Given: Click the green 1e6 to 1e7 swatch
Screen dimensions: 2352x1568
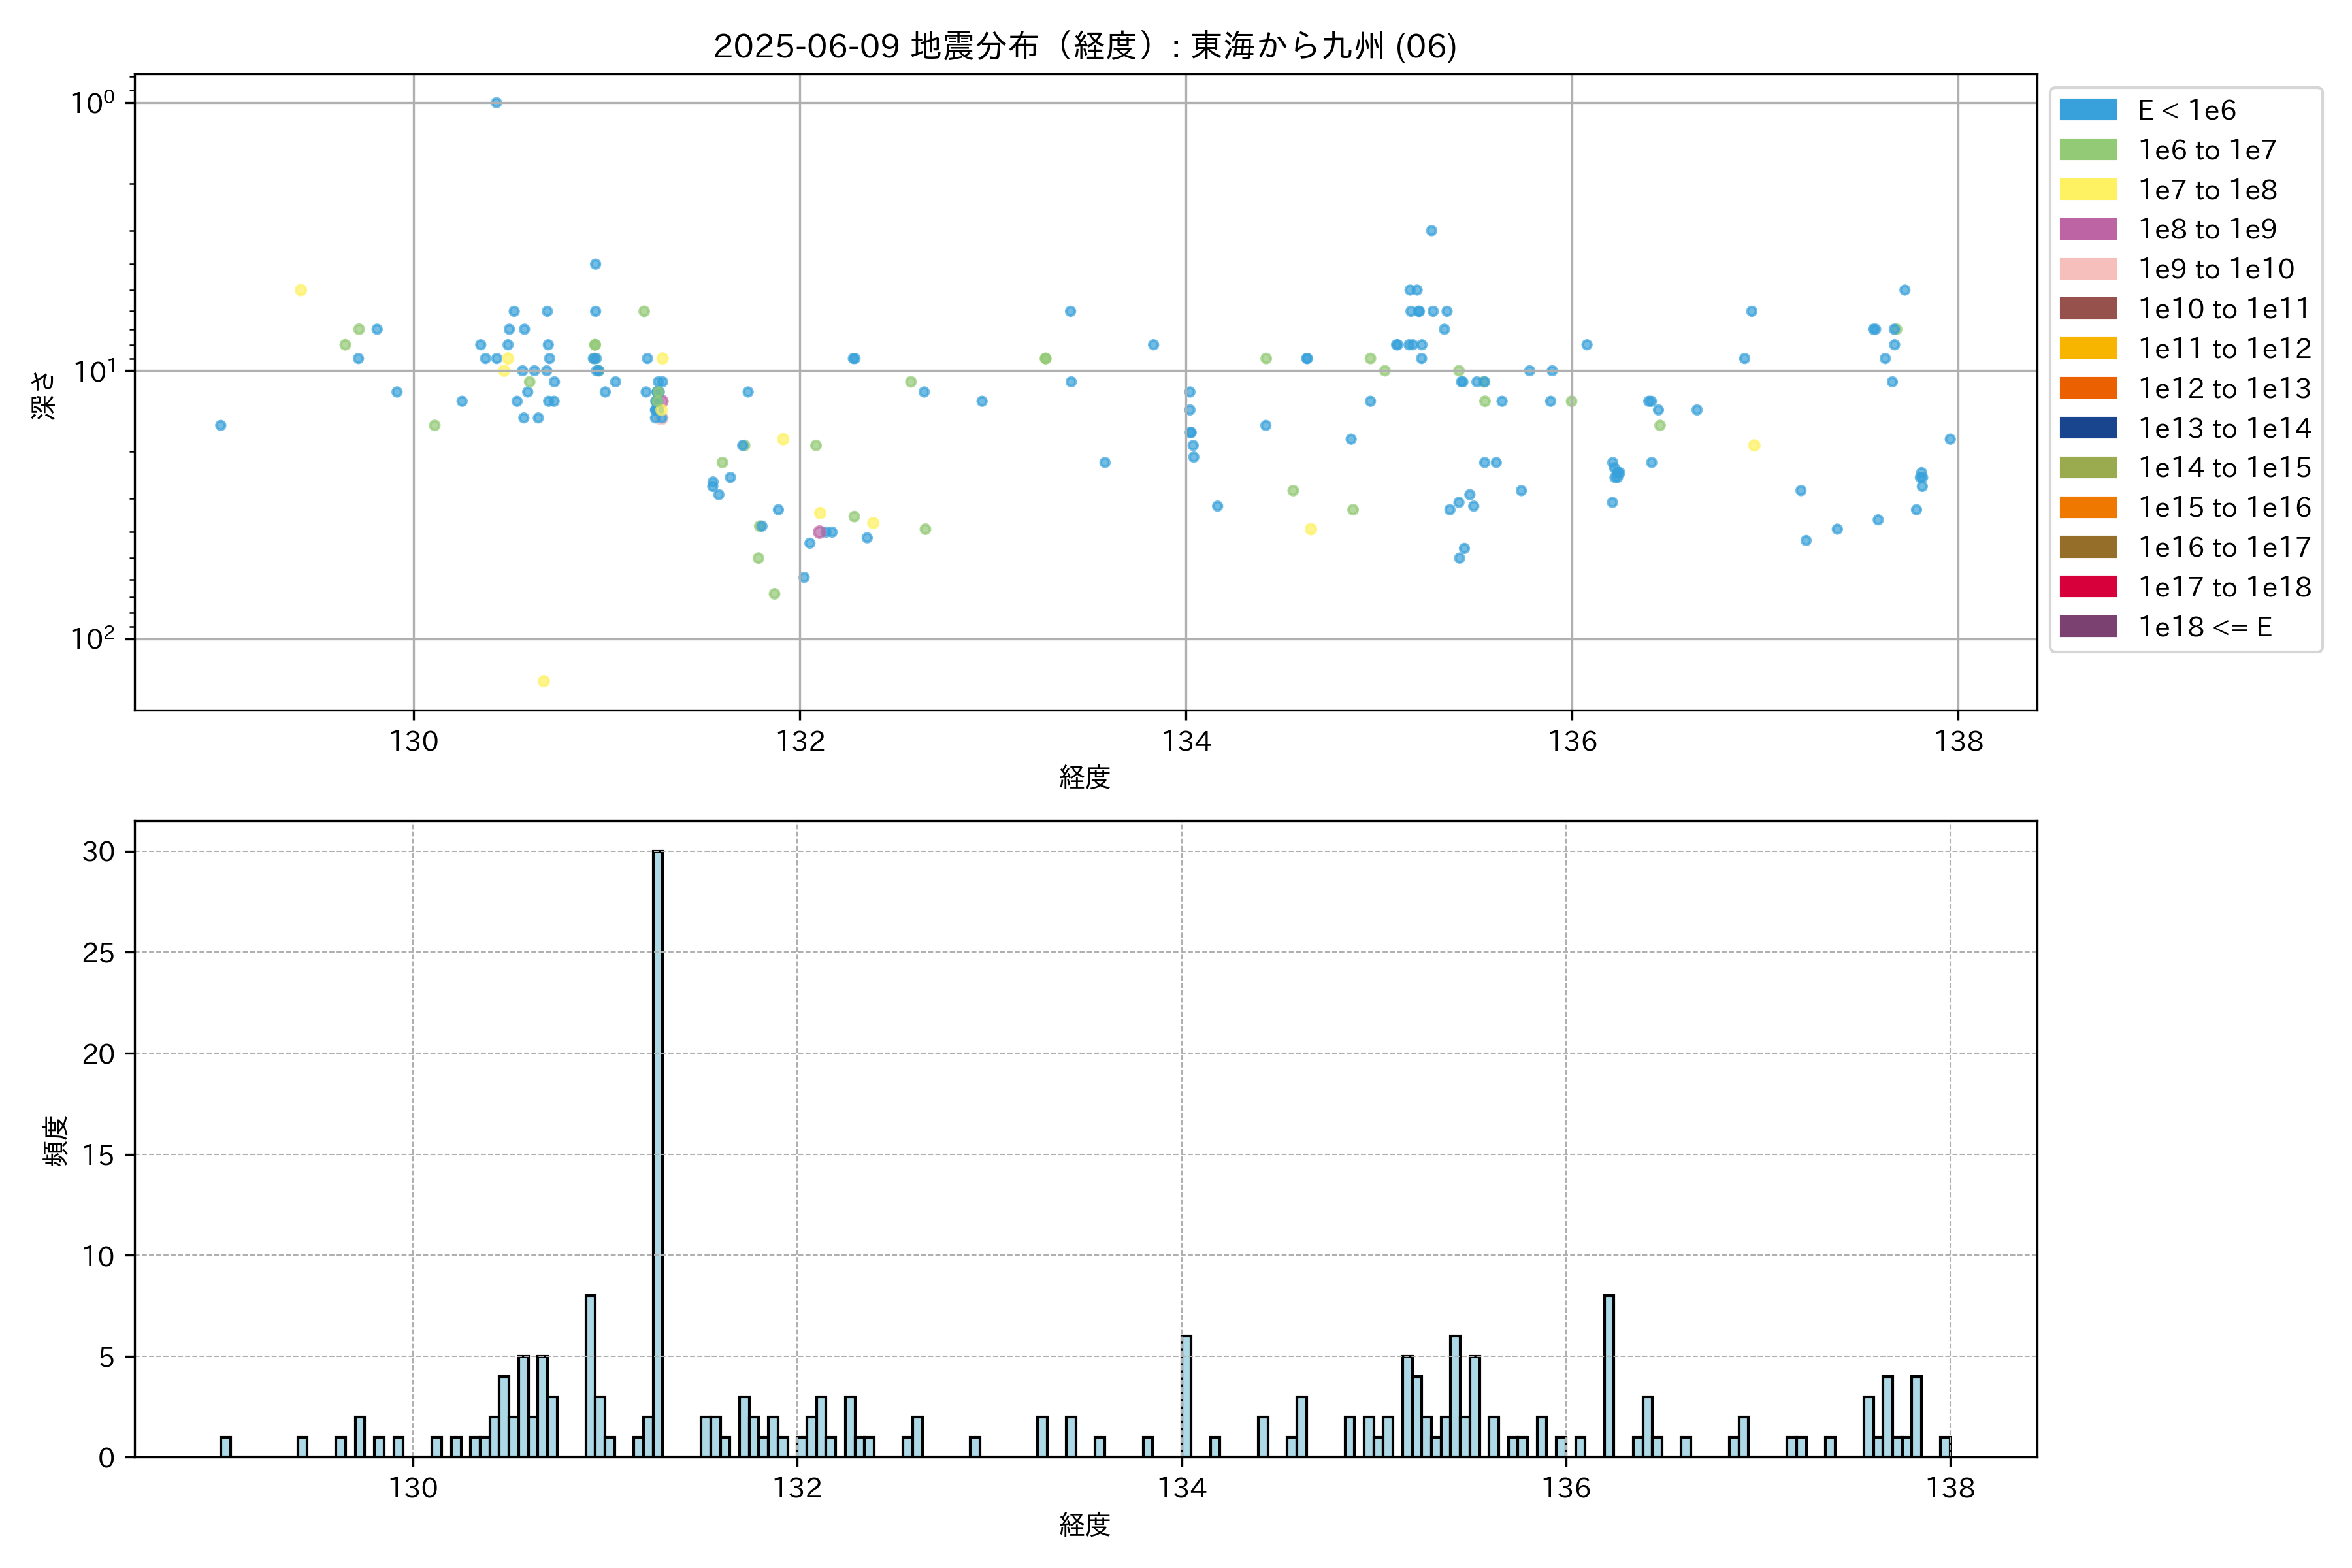Looking at the screenshot, I should coord(2088,150).
